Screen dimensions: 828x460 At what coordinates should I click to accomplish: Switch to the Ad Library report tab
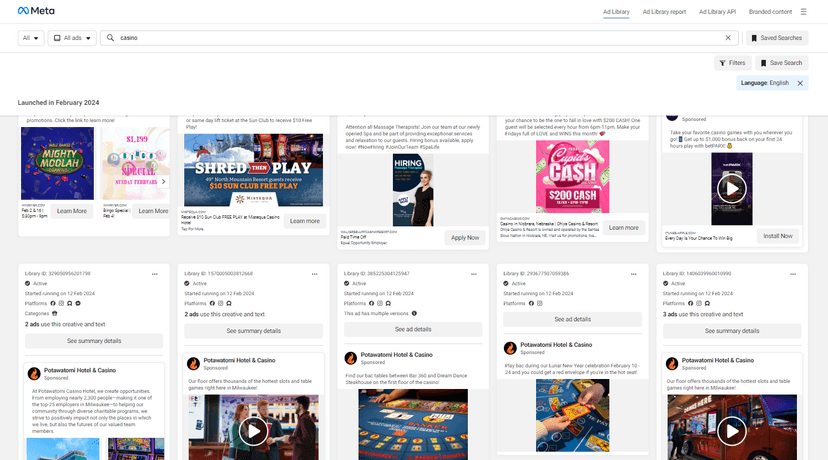[x=664, y=12]
